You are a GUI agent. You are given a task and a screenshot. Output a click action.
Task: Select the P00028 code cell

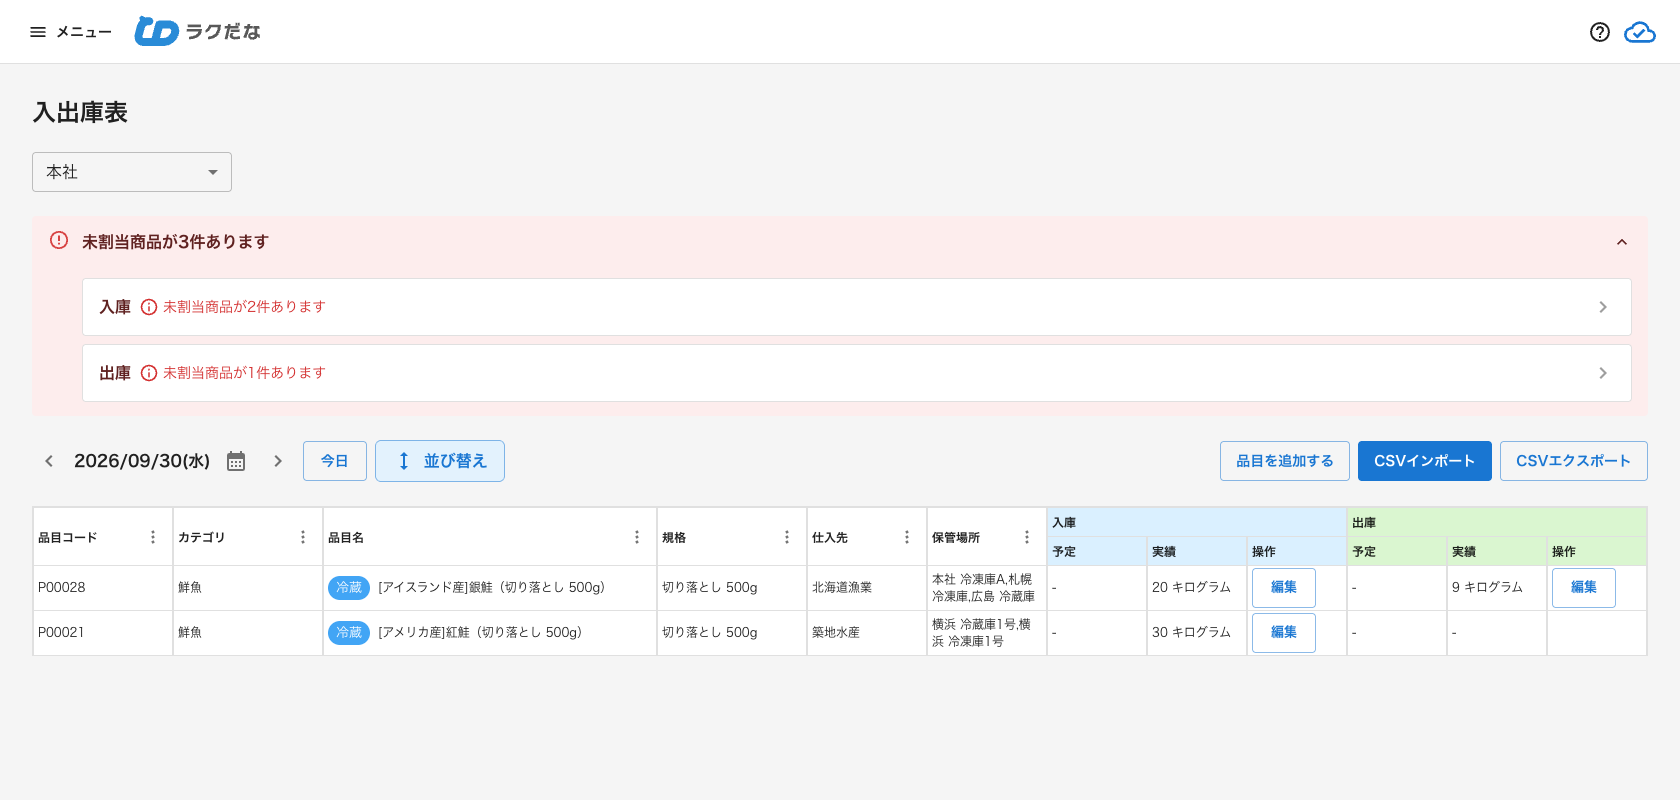(x=103, y=588)
